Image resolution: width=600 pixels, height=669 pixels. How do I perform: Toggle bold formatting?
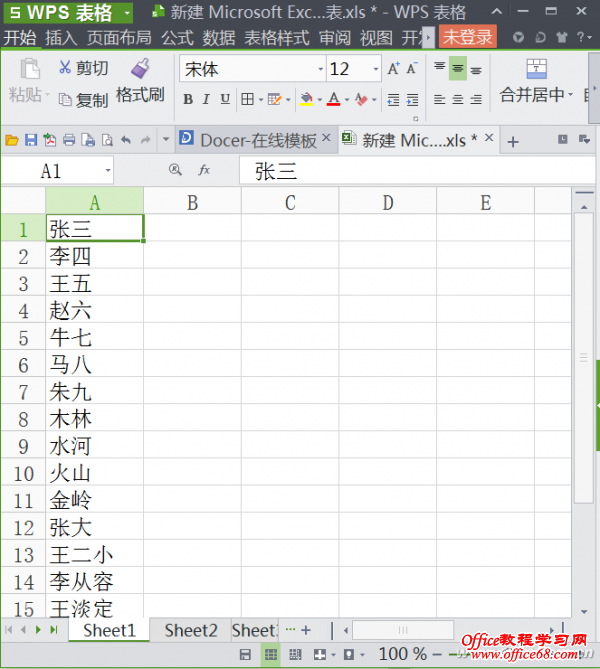(x=188, y=99)
